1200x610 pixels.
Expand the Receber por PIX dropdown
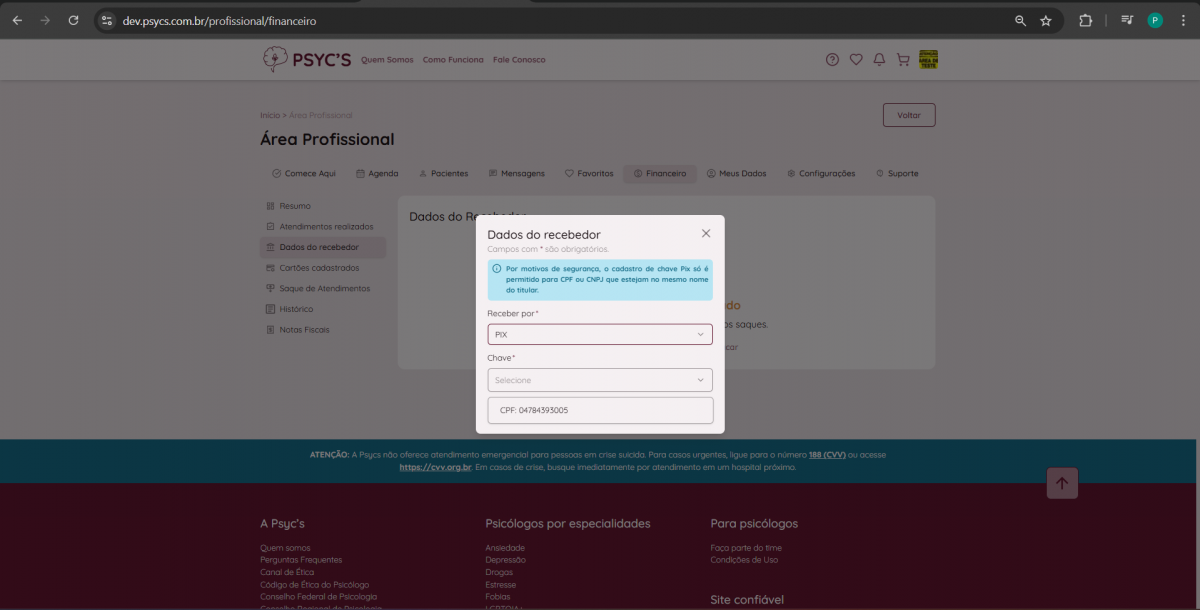pyautogui.click(x=600, y=334)
